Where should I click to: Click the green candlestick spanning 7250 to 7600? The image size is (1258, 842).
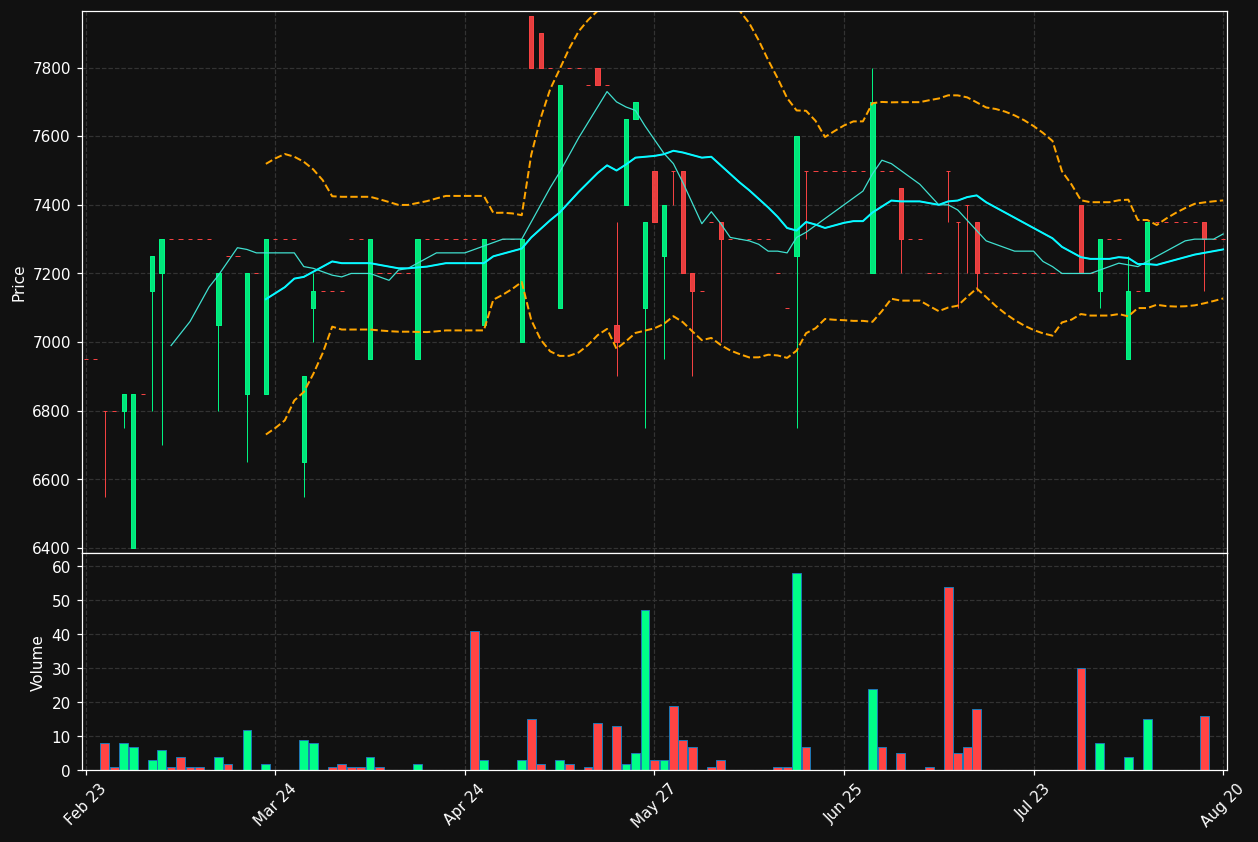pyautogui.click(x=797, y=197)
